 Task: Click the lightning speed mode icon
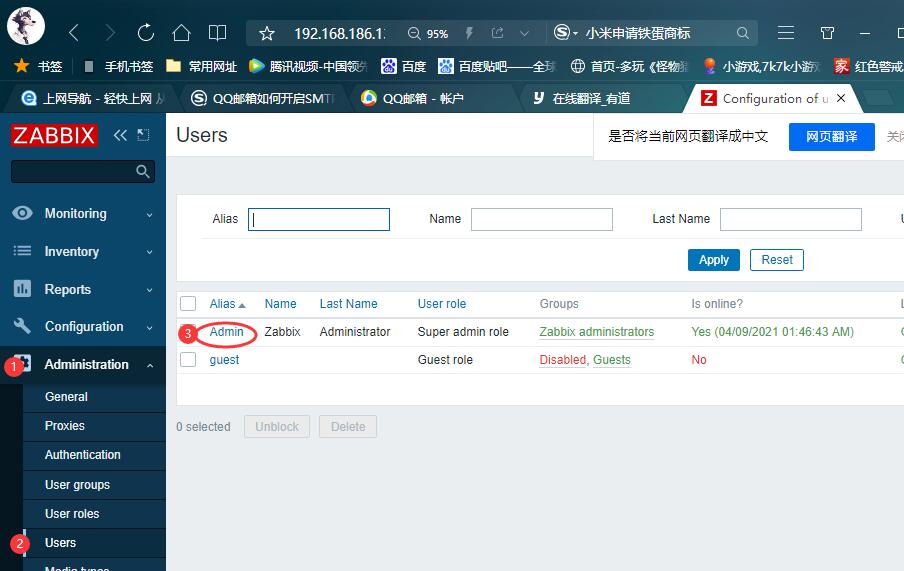[469, 33]
